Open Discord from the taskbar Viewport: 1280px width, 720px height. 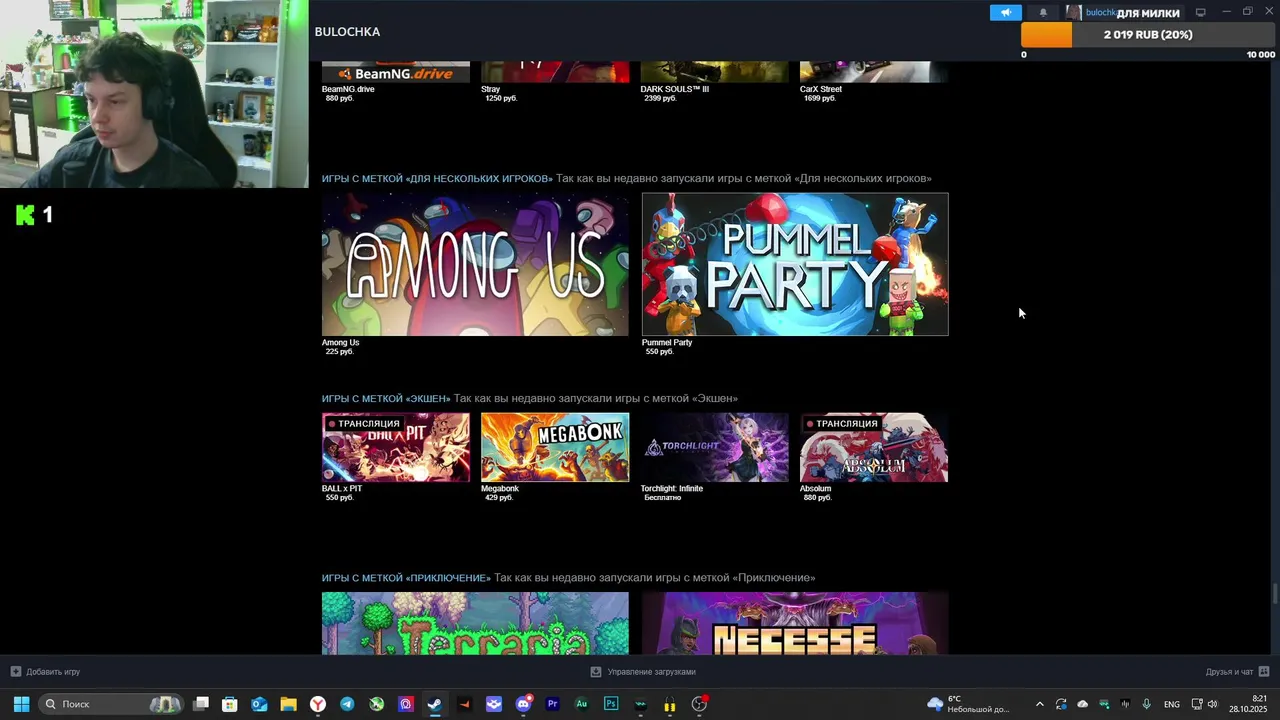coord(523,704)
